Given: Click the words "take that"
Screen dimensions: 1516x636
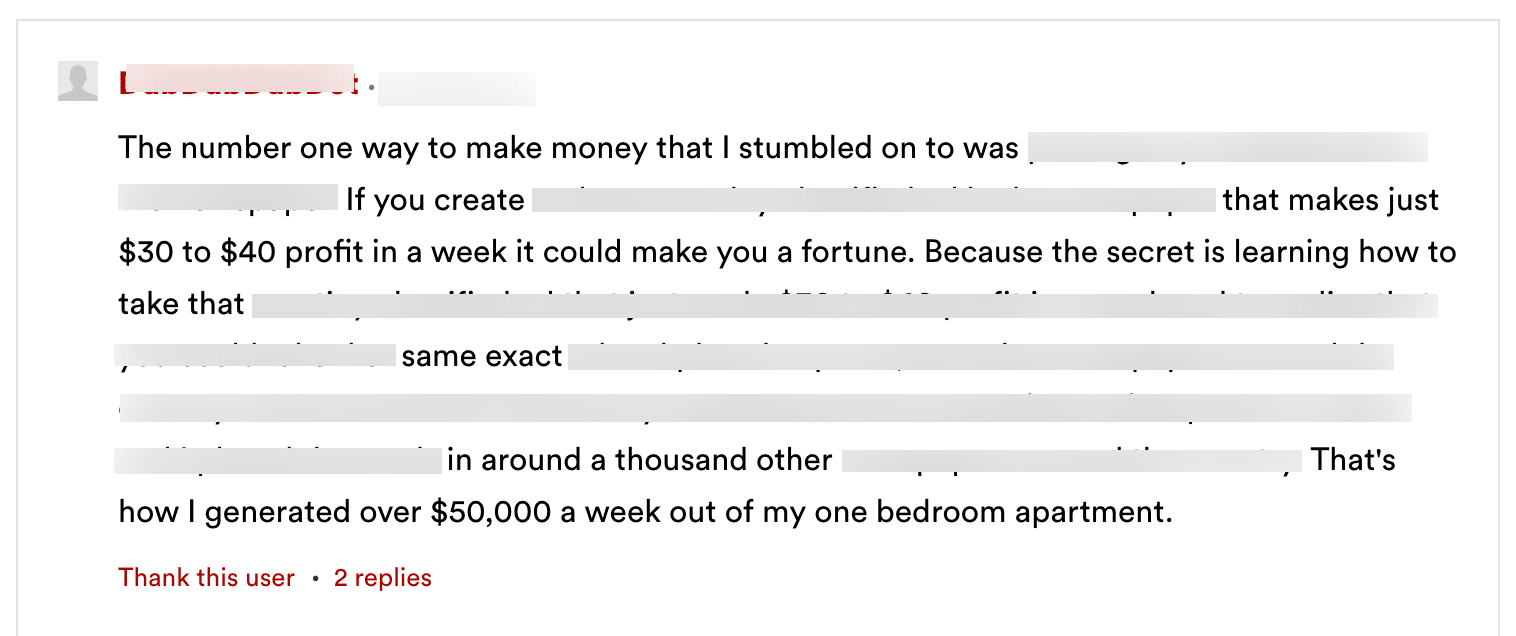Looking at the screenshot, I should 181,304.
